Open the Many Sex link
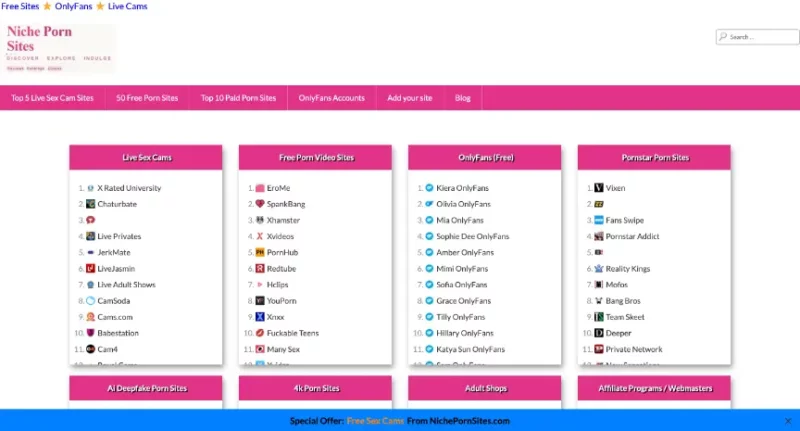 click(283, 349)
